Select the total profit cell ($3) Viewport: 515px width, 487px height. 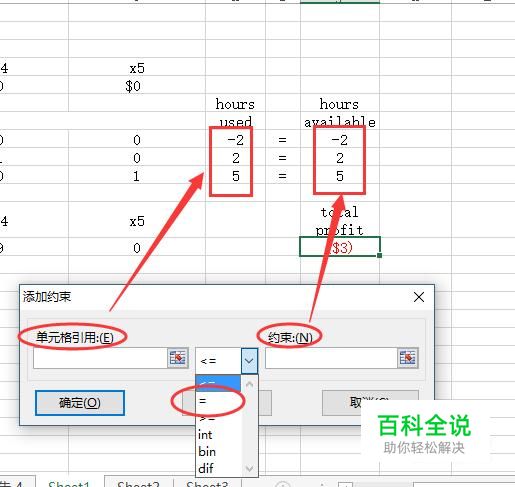coord(340,247)
